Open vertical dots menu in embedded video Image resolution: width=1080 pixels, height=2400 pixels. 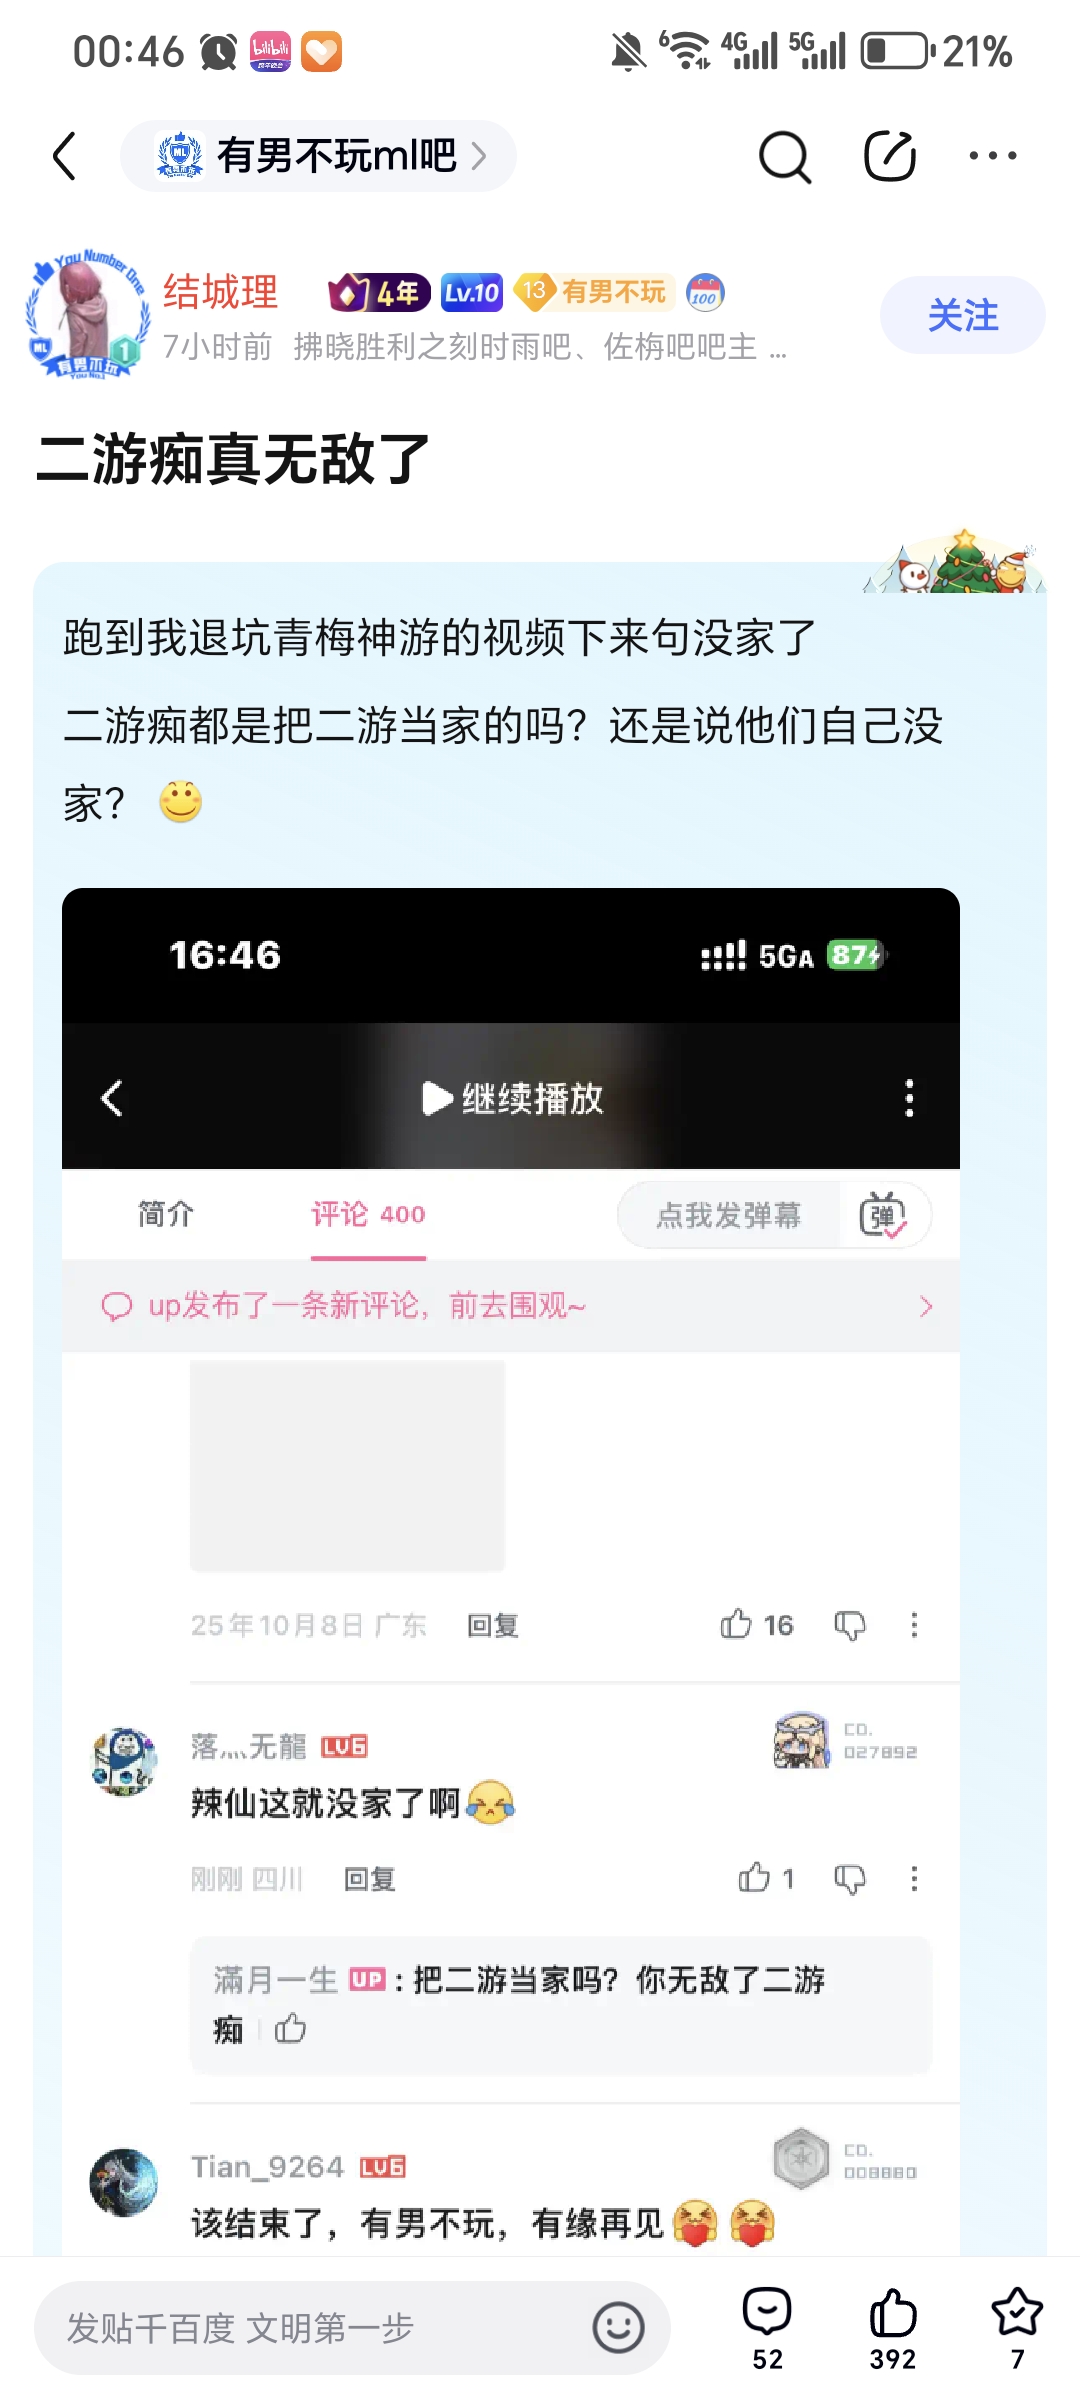[x=909, y=1098]
